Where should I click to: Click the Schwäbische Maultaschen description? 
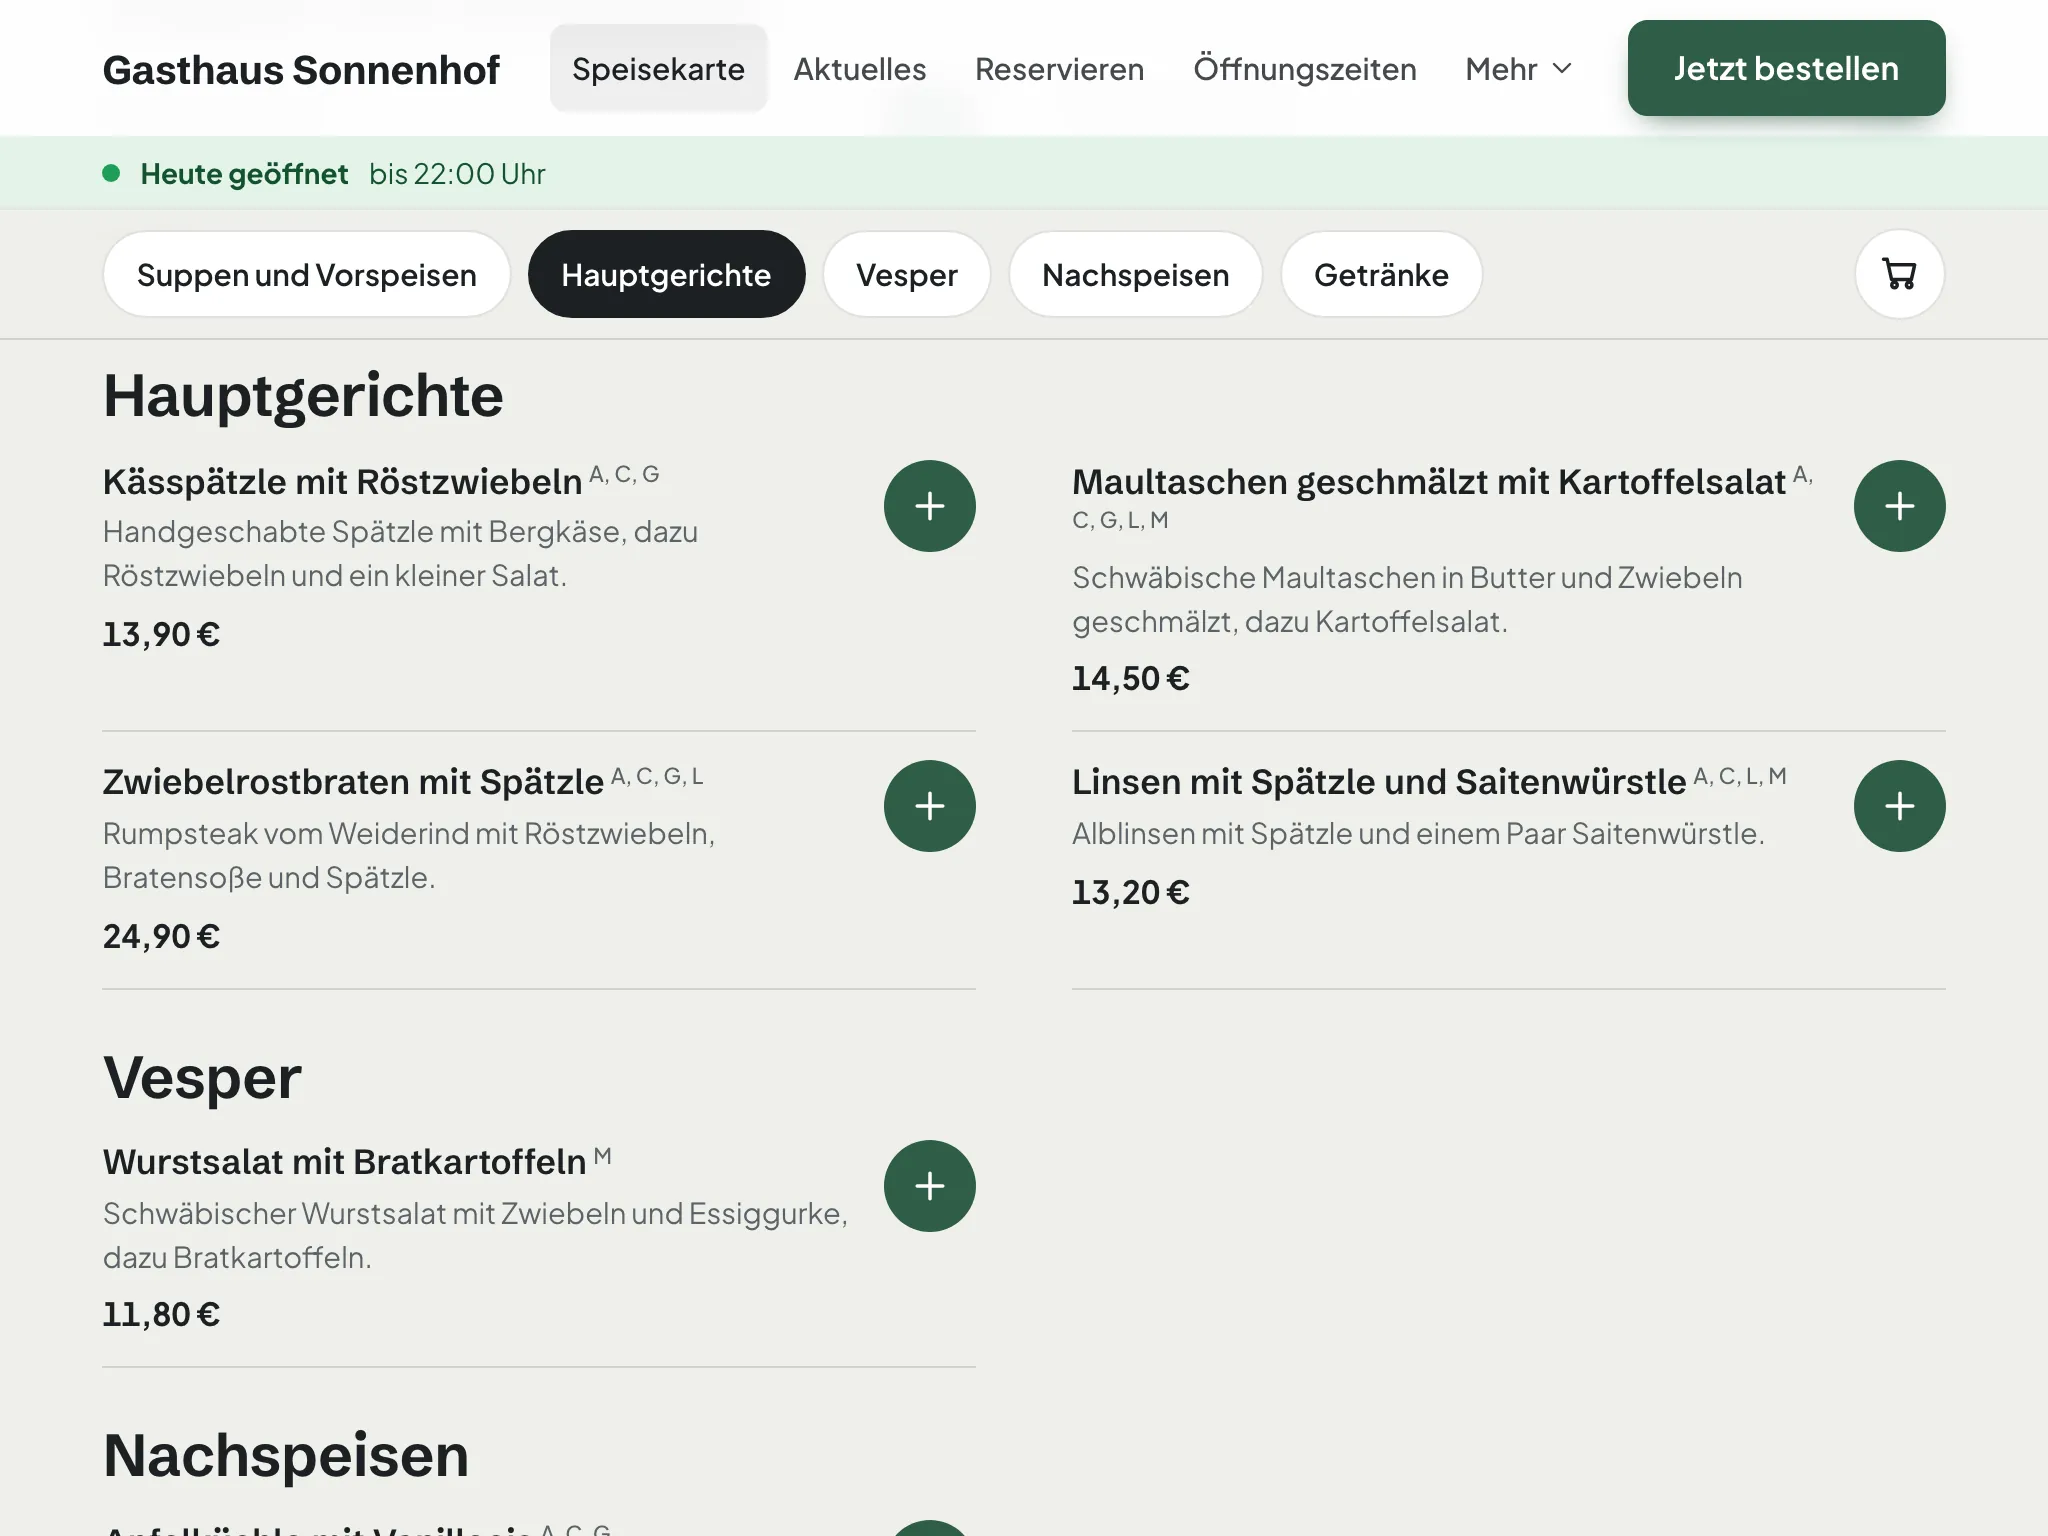(x=1407, y=600)
